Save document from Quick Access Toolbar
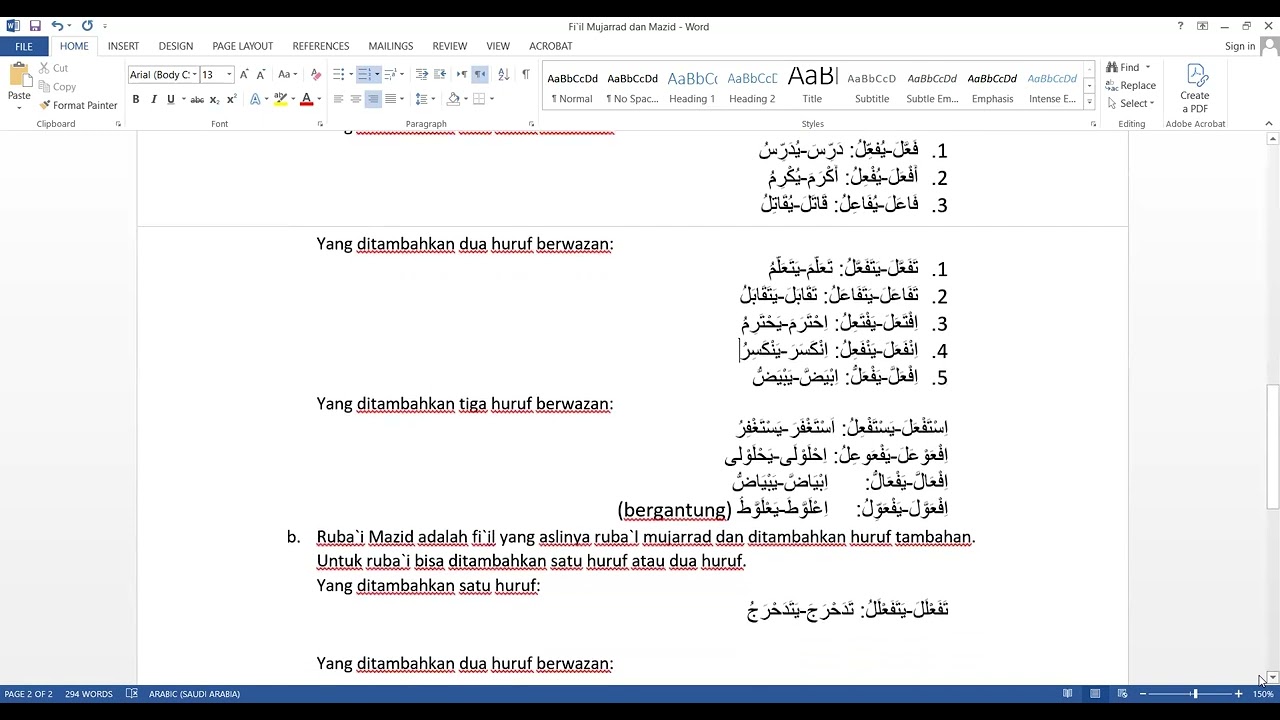Image resolution: width=1280 pixels, height=720 pixels. tap(35, 26)
